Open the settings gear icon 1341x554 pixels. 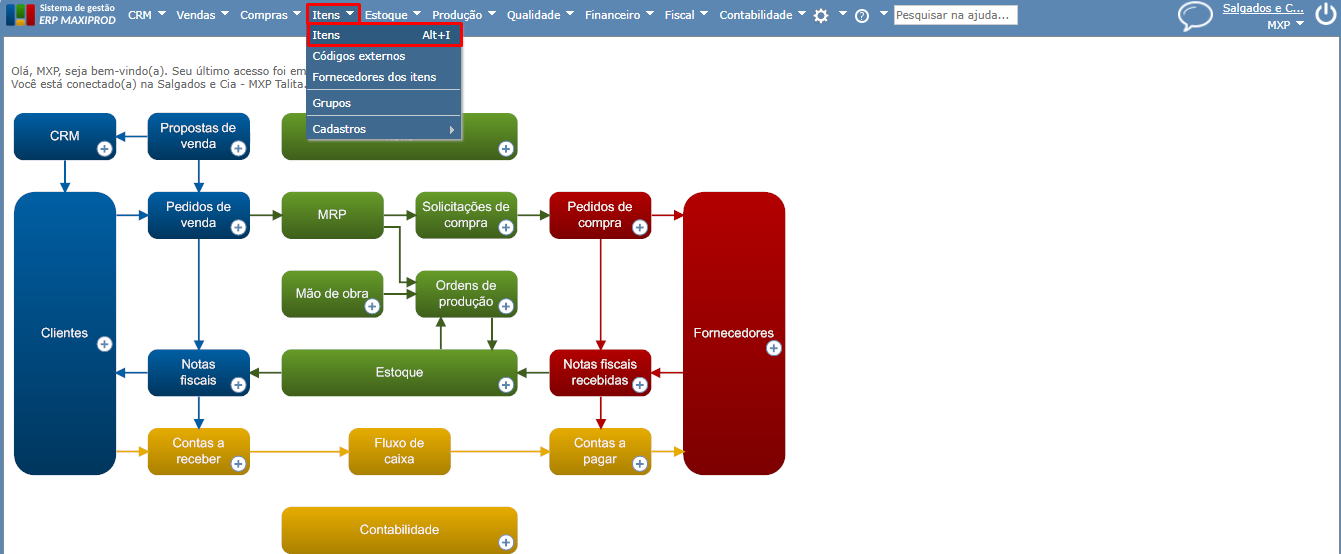coord(821,16)
